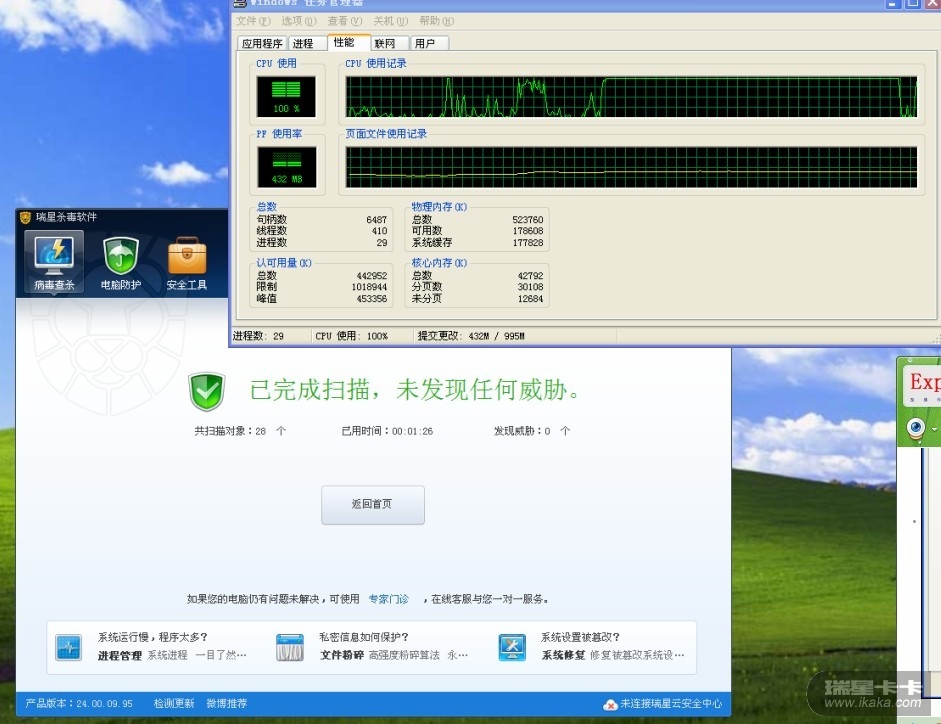This screenshot has width=941, height=724.
Task: Click 共扫描对象: 28 个 text
Action: click(240, 431)
